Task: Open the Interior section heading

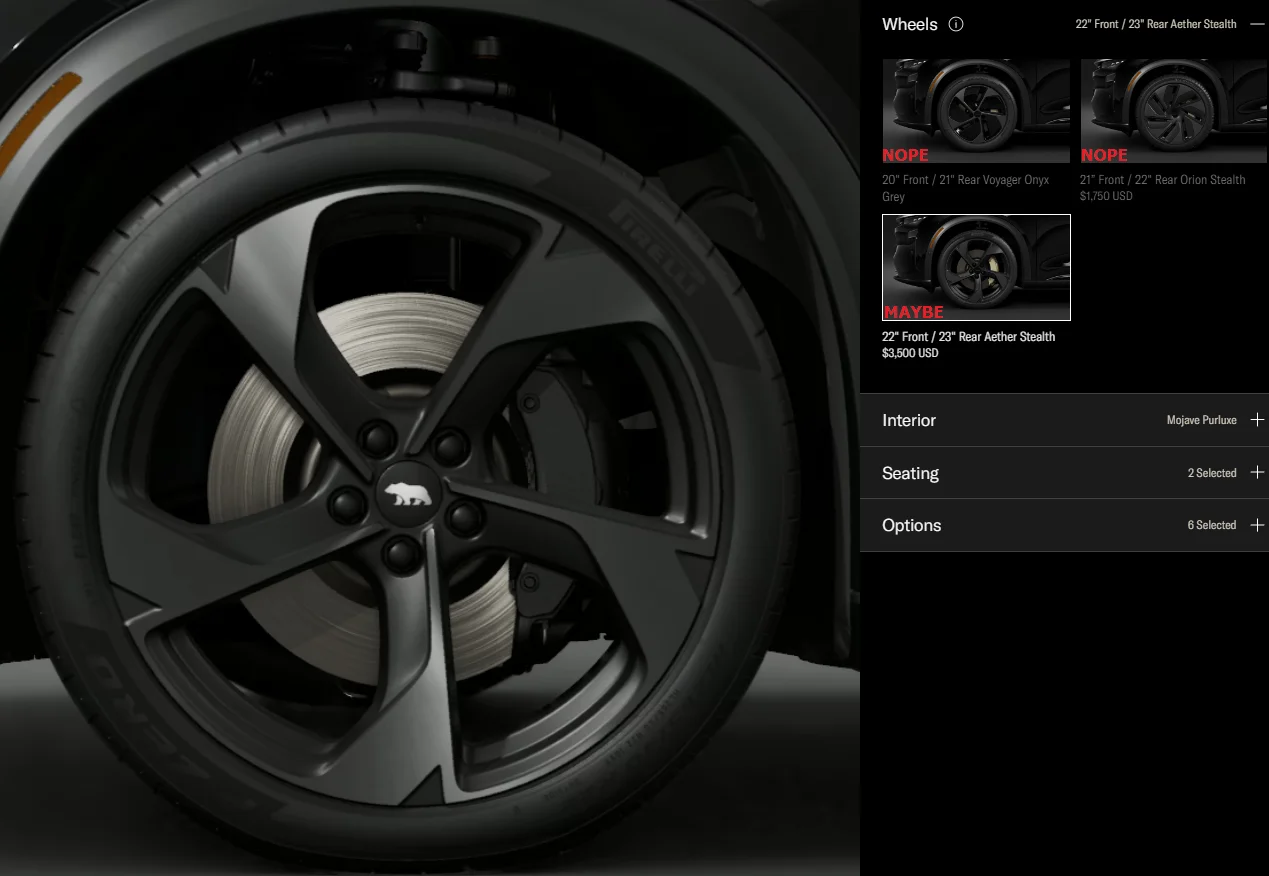Action: click(x=909, y=420)
